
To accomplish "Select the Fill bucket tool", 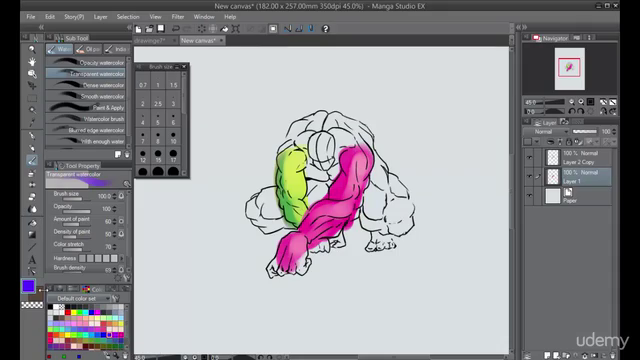I will [32, 223].
